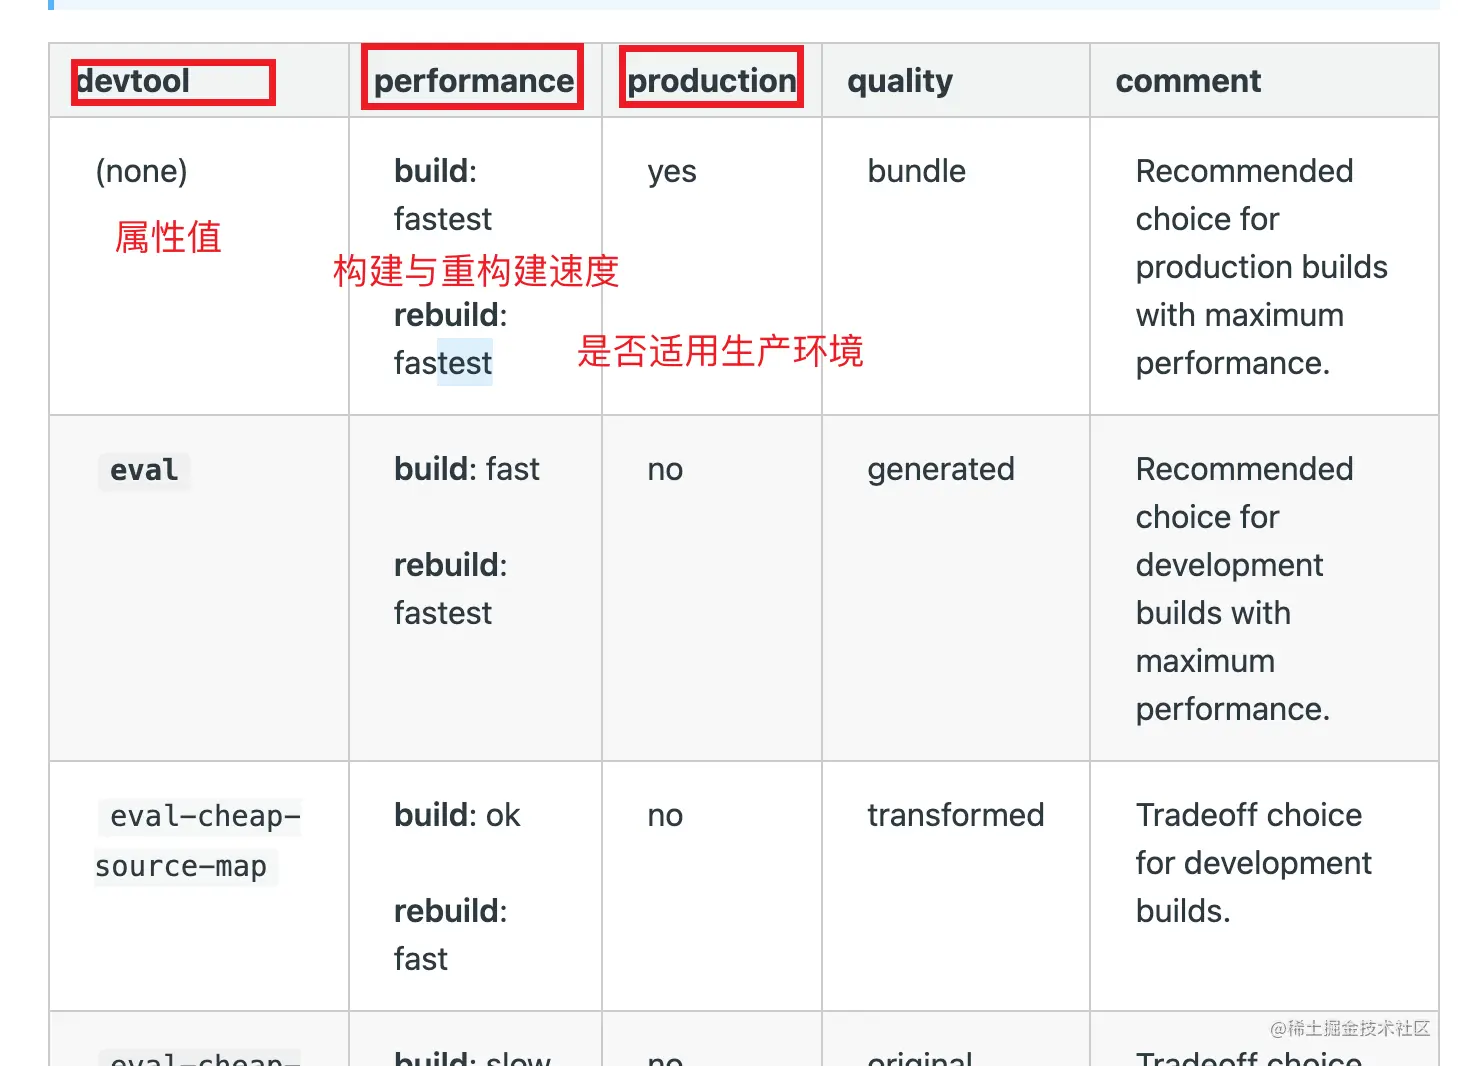Click the production column header
Viewport: 1458px width, 1066px height.
click(711, 81)
